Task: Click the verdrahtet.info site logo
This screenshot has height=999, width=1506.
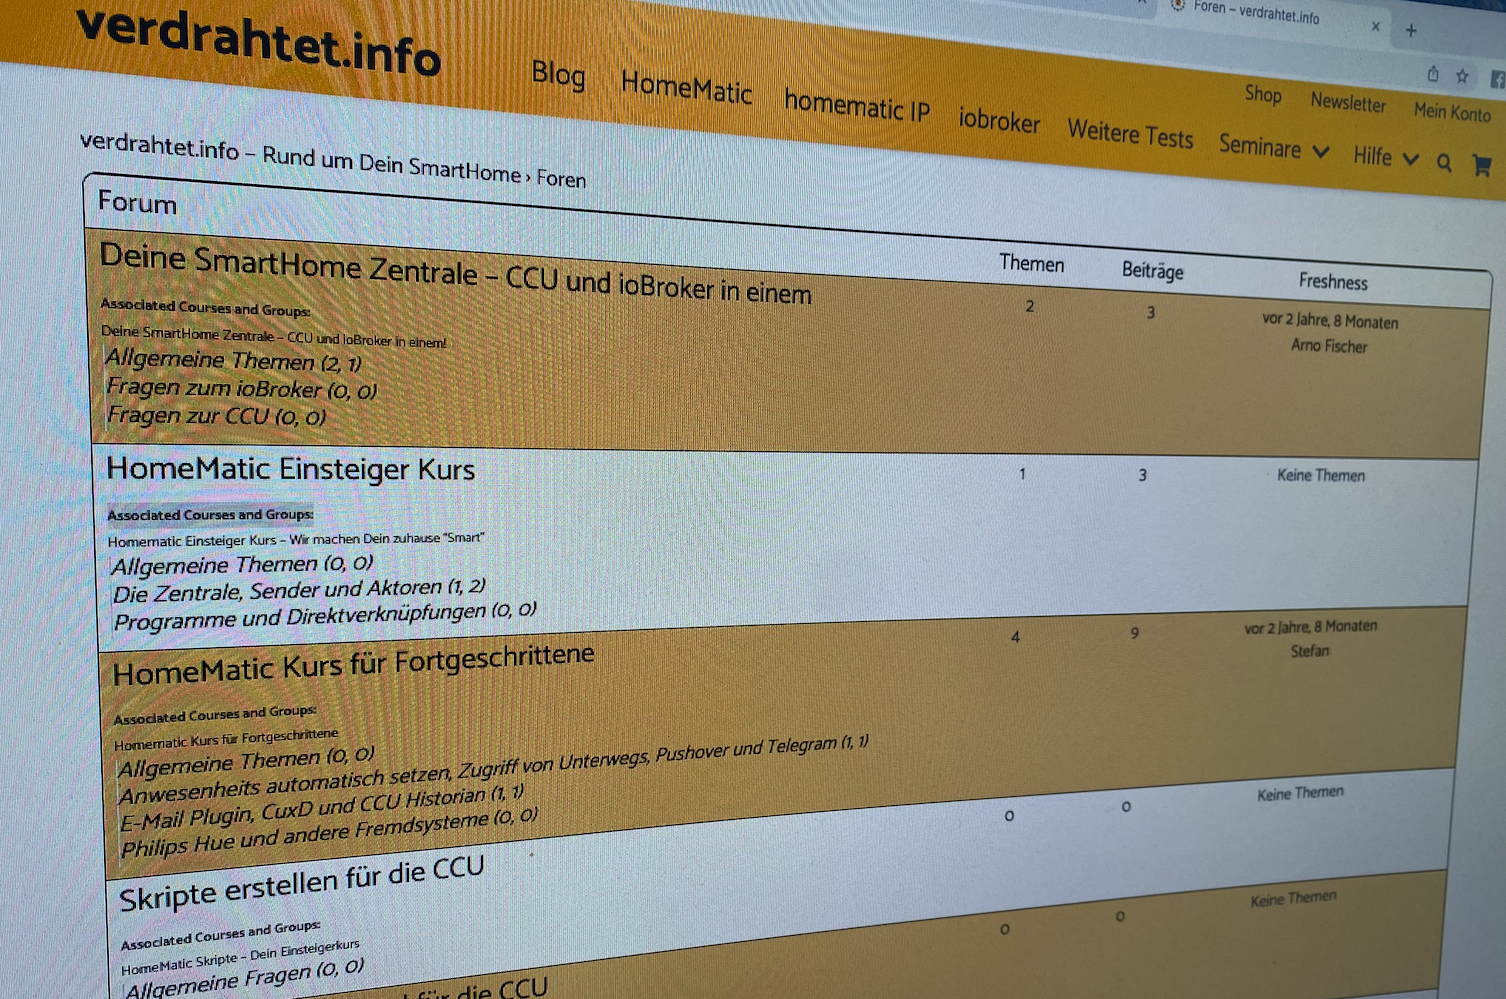Action: 258,41
